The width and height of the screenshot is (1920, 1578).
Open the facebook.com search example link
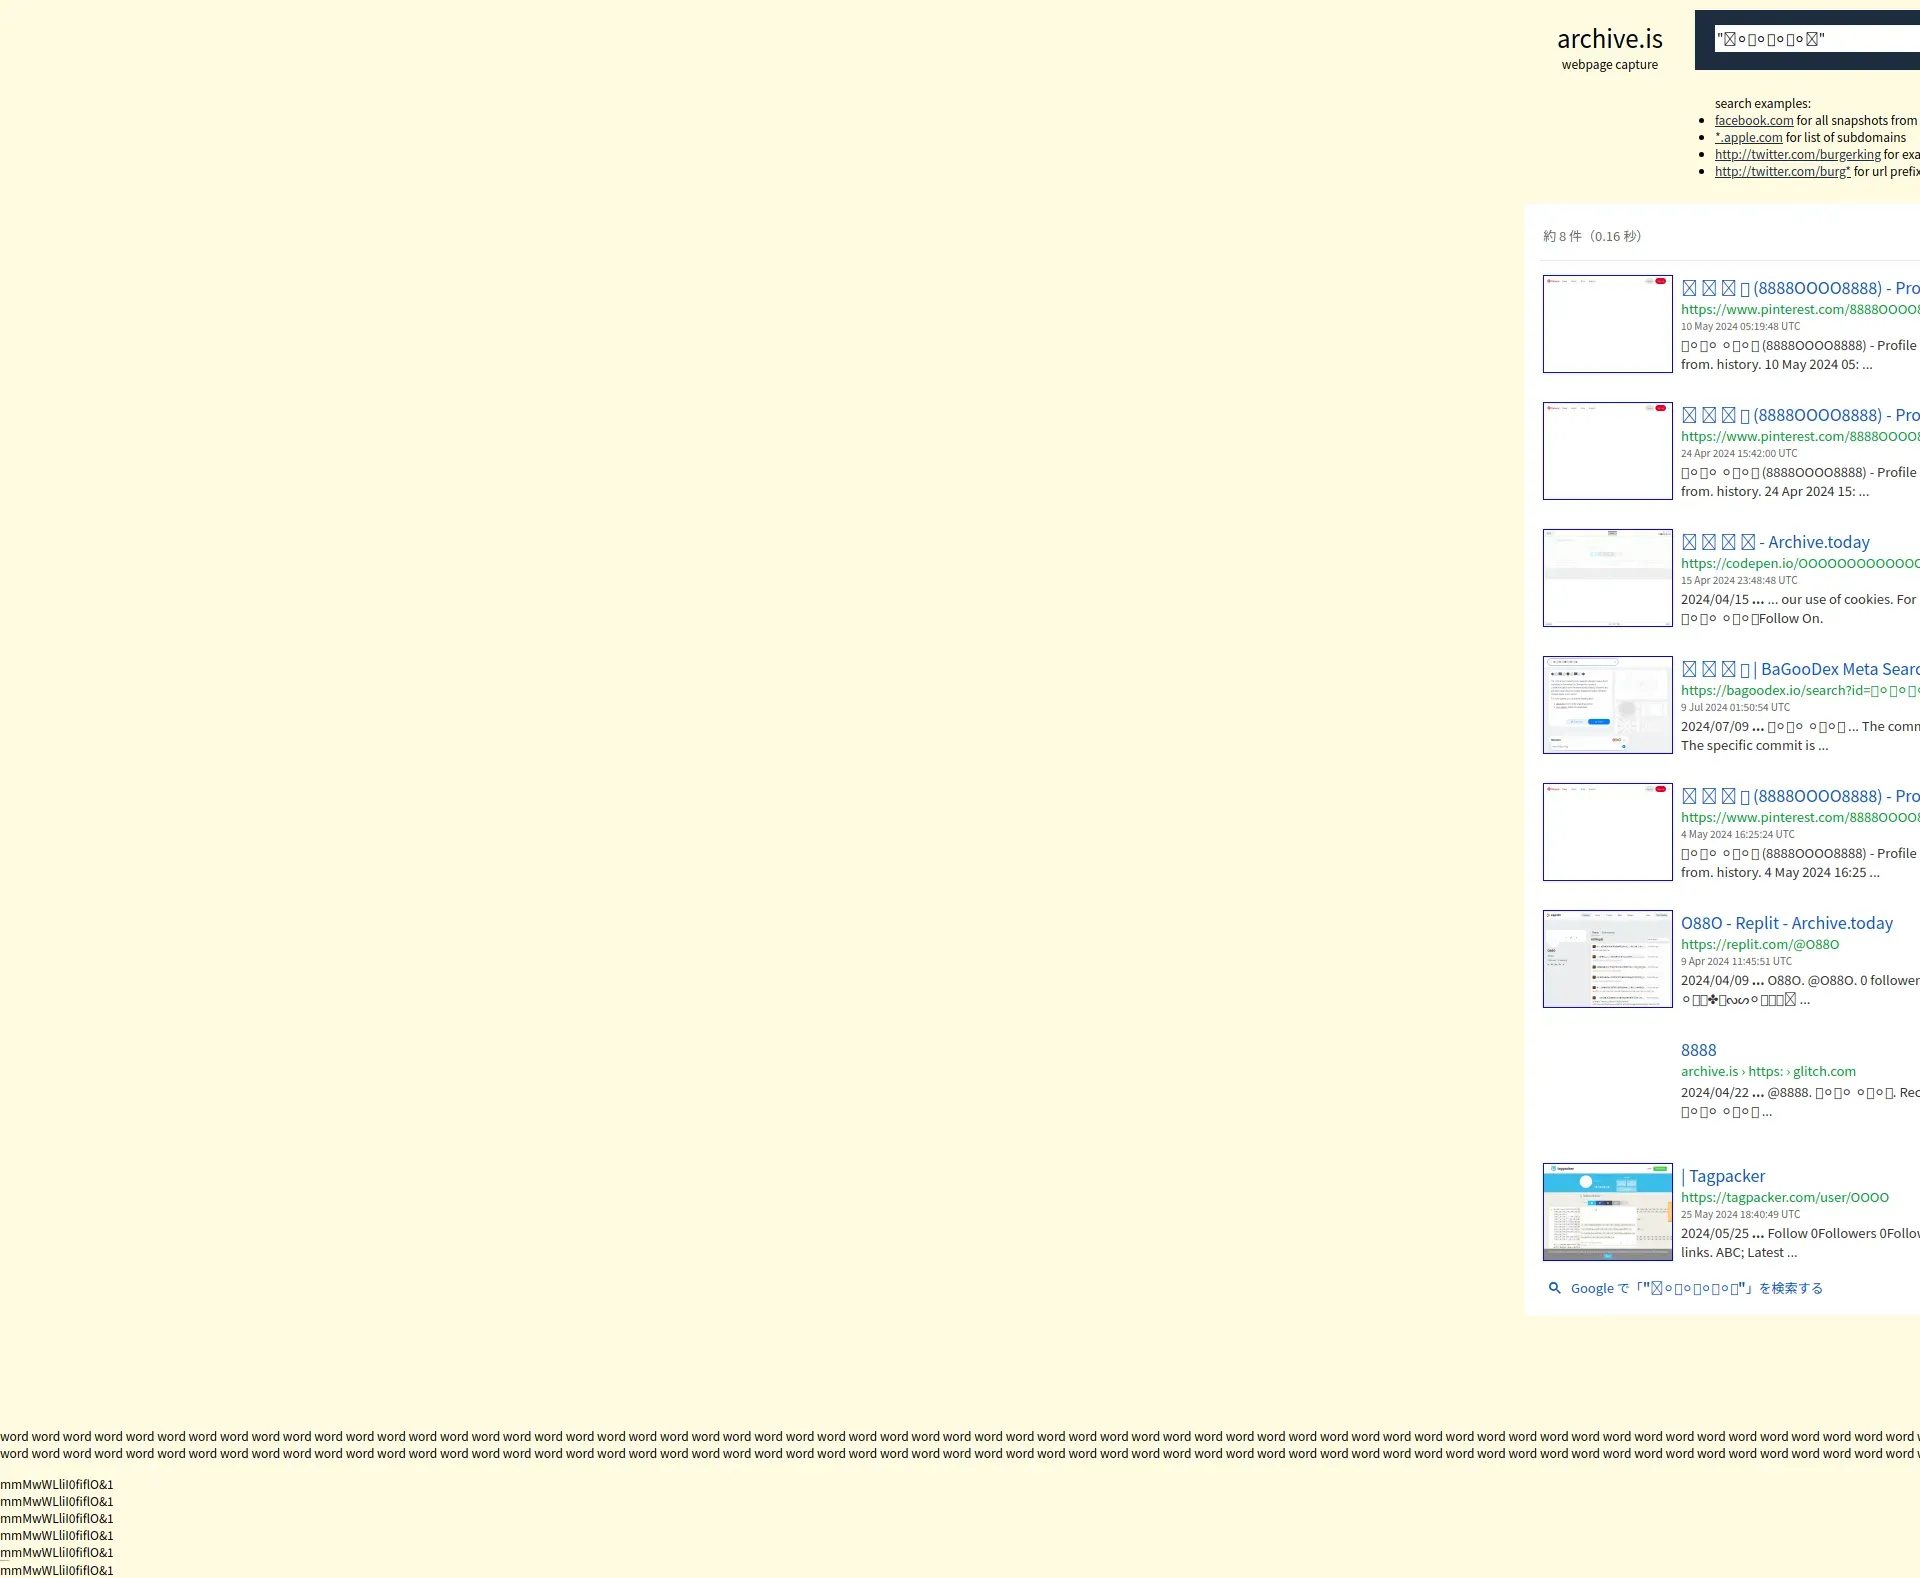[x=1754, y=121]
